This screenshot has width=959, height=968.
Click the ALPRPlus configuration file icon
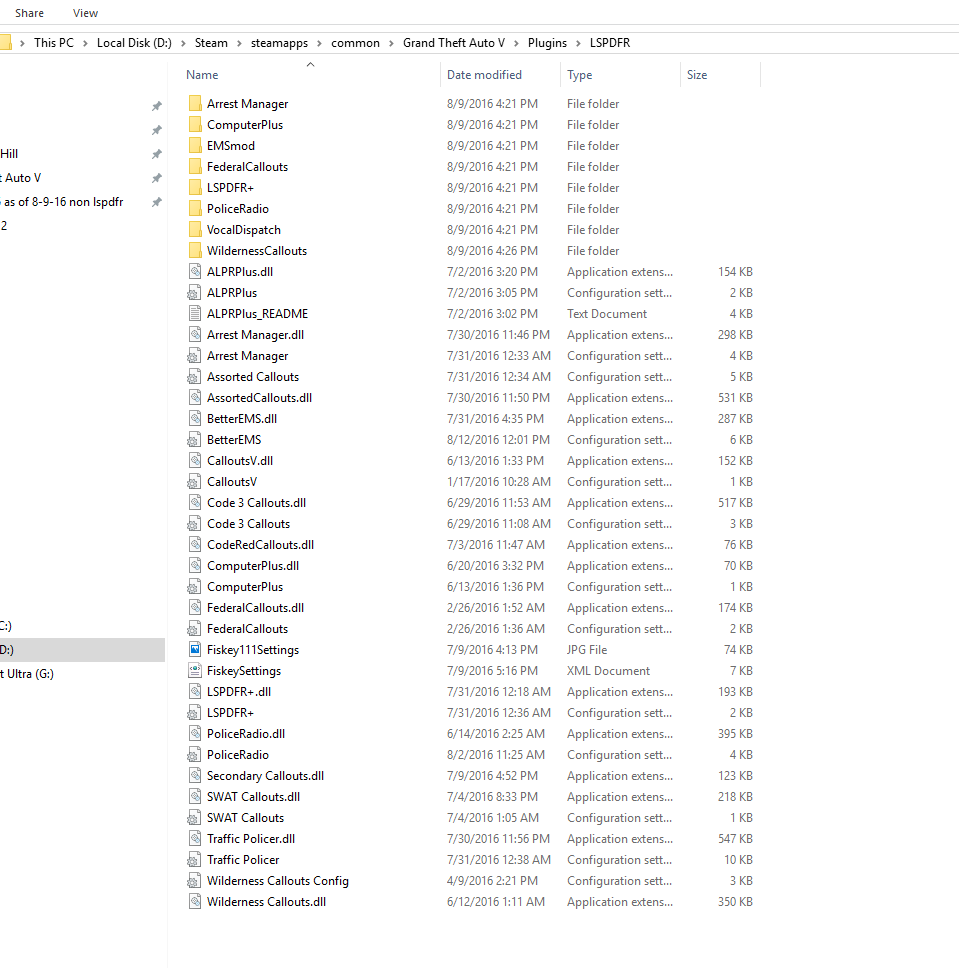click(x=195, y=292)
